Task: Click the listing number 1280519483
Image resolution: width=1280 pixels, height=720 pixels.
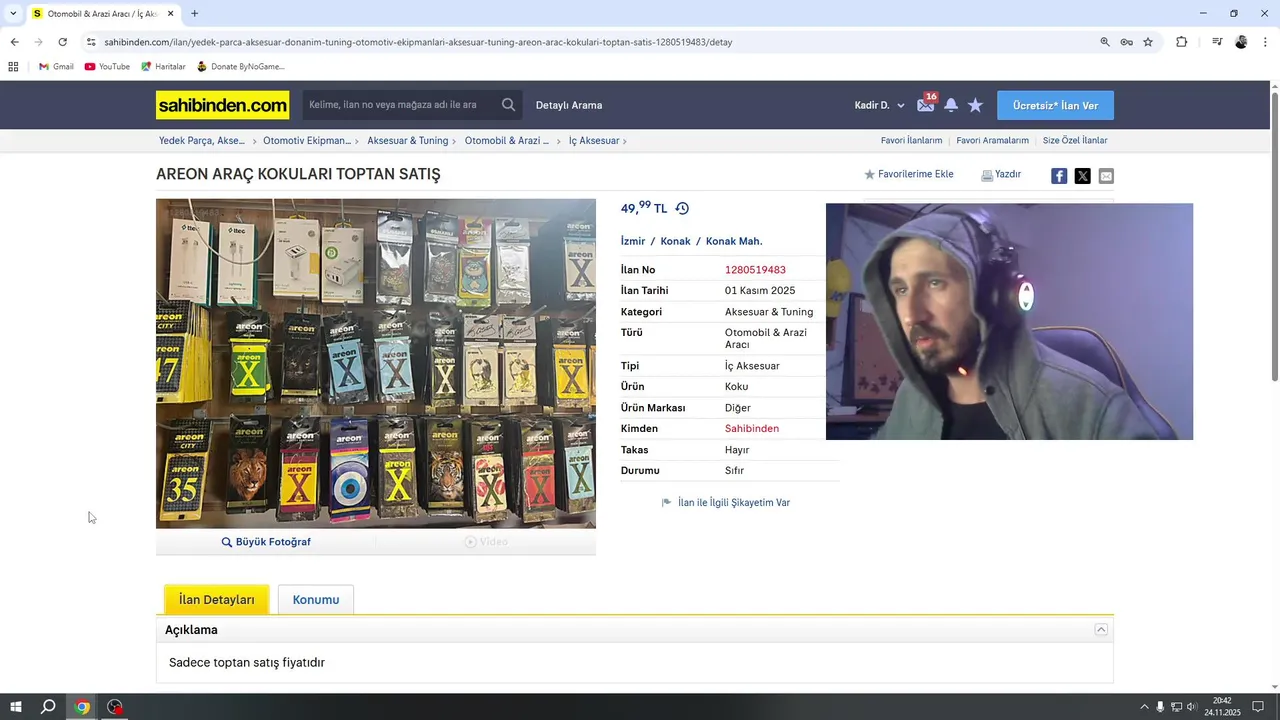Action: (755, 270)
